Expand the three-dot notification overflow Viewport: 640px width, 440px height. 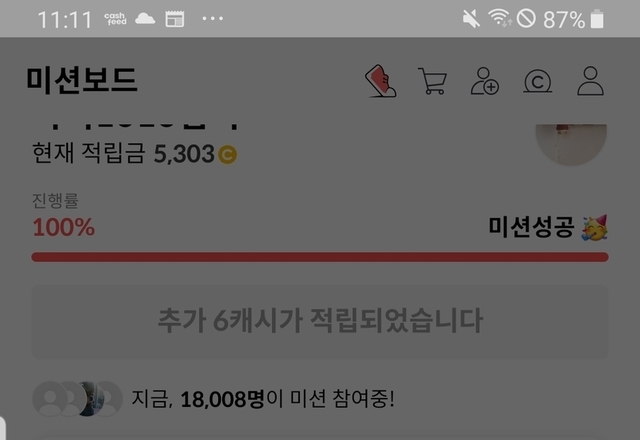point(213,18)
